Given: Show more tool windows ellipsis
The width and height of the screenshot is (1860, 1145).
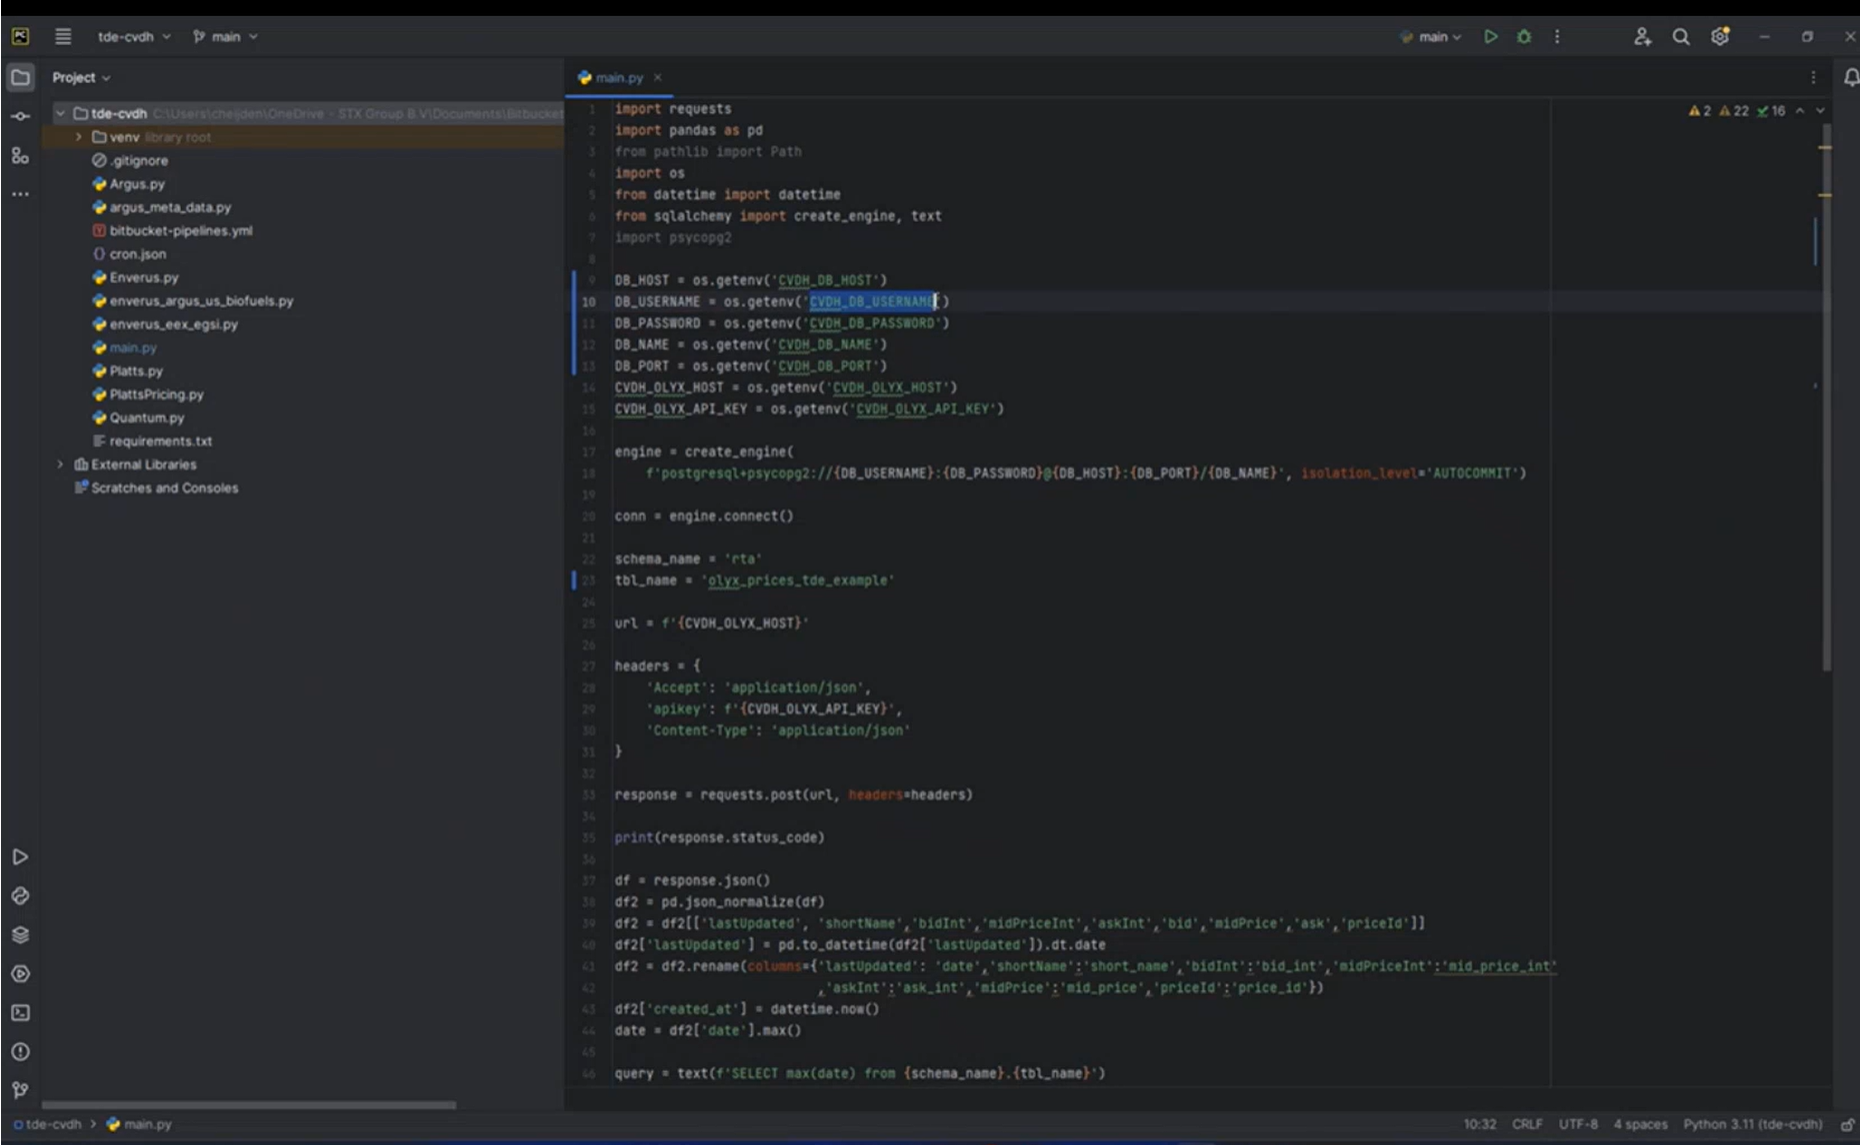Looking at the screenshot, I should (x=20, y=194).
